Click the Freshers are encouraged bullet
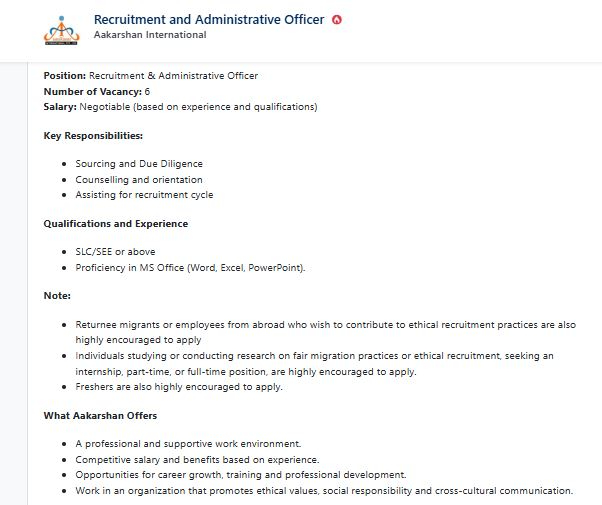602x505 pixels. 179,387
